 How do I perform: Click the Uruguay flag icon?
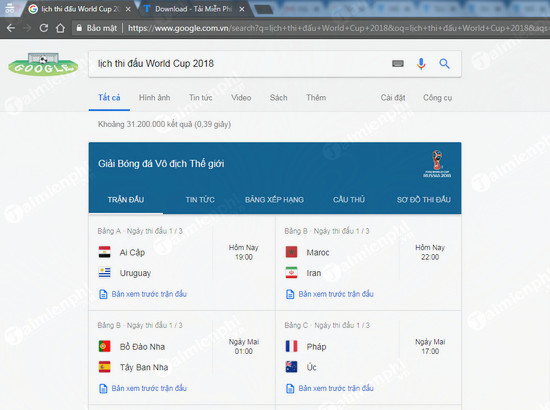[x=105, y=273]
